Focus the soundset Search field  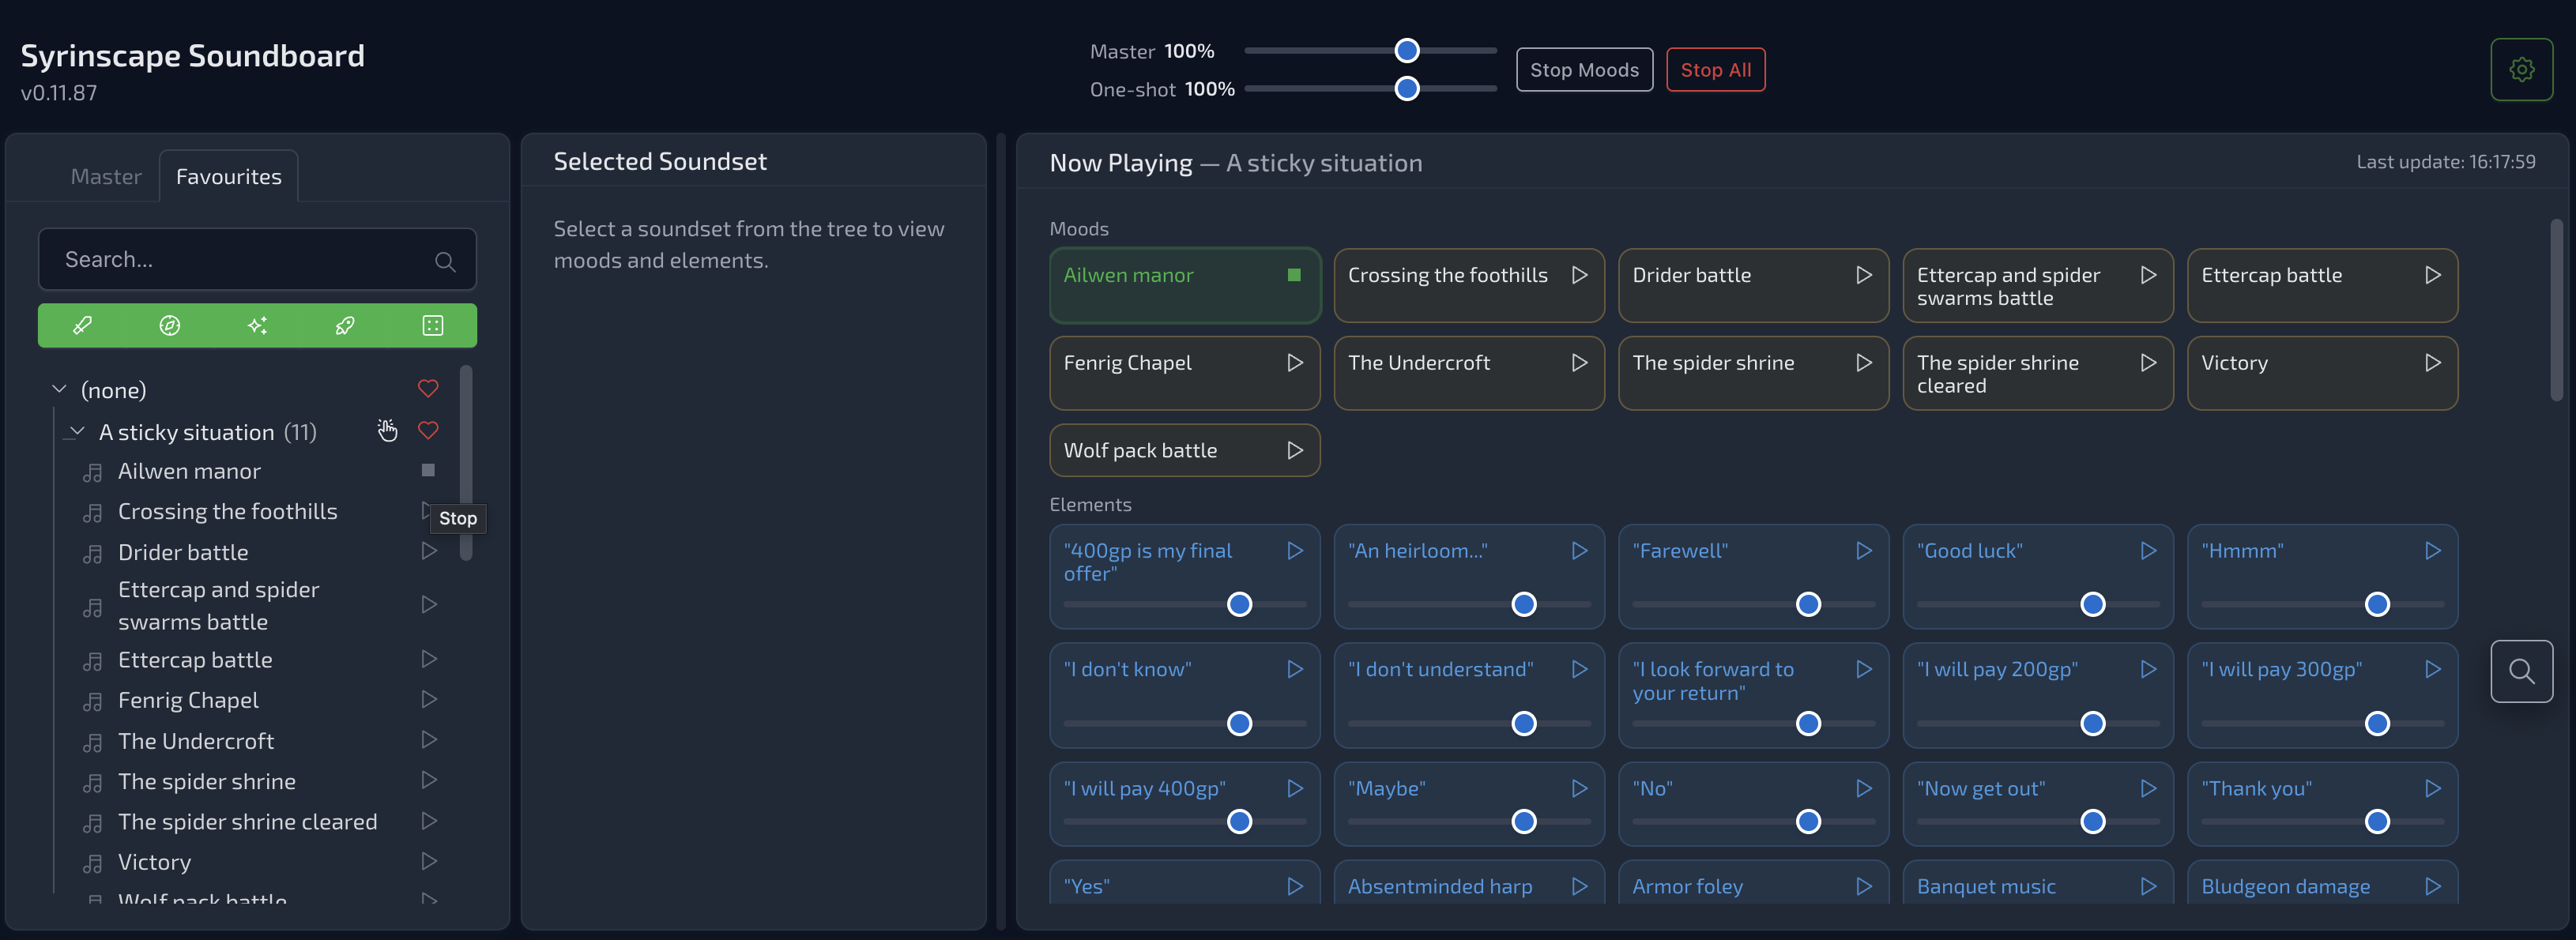pyautogui.click(x=240, y=260)
